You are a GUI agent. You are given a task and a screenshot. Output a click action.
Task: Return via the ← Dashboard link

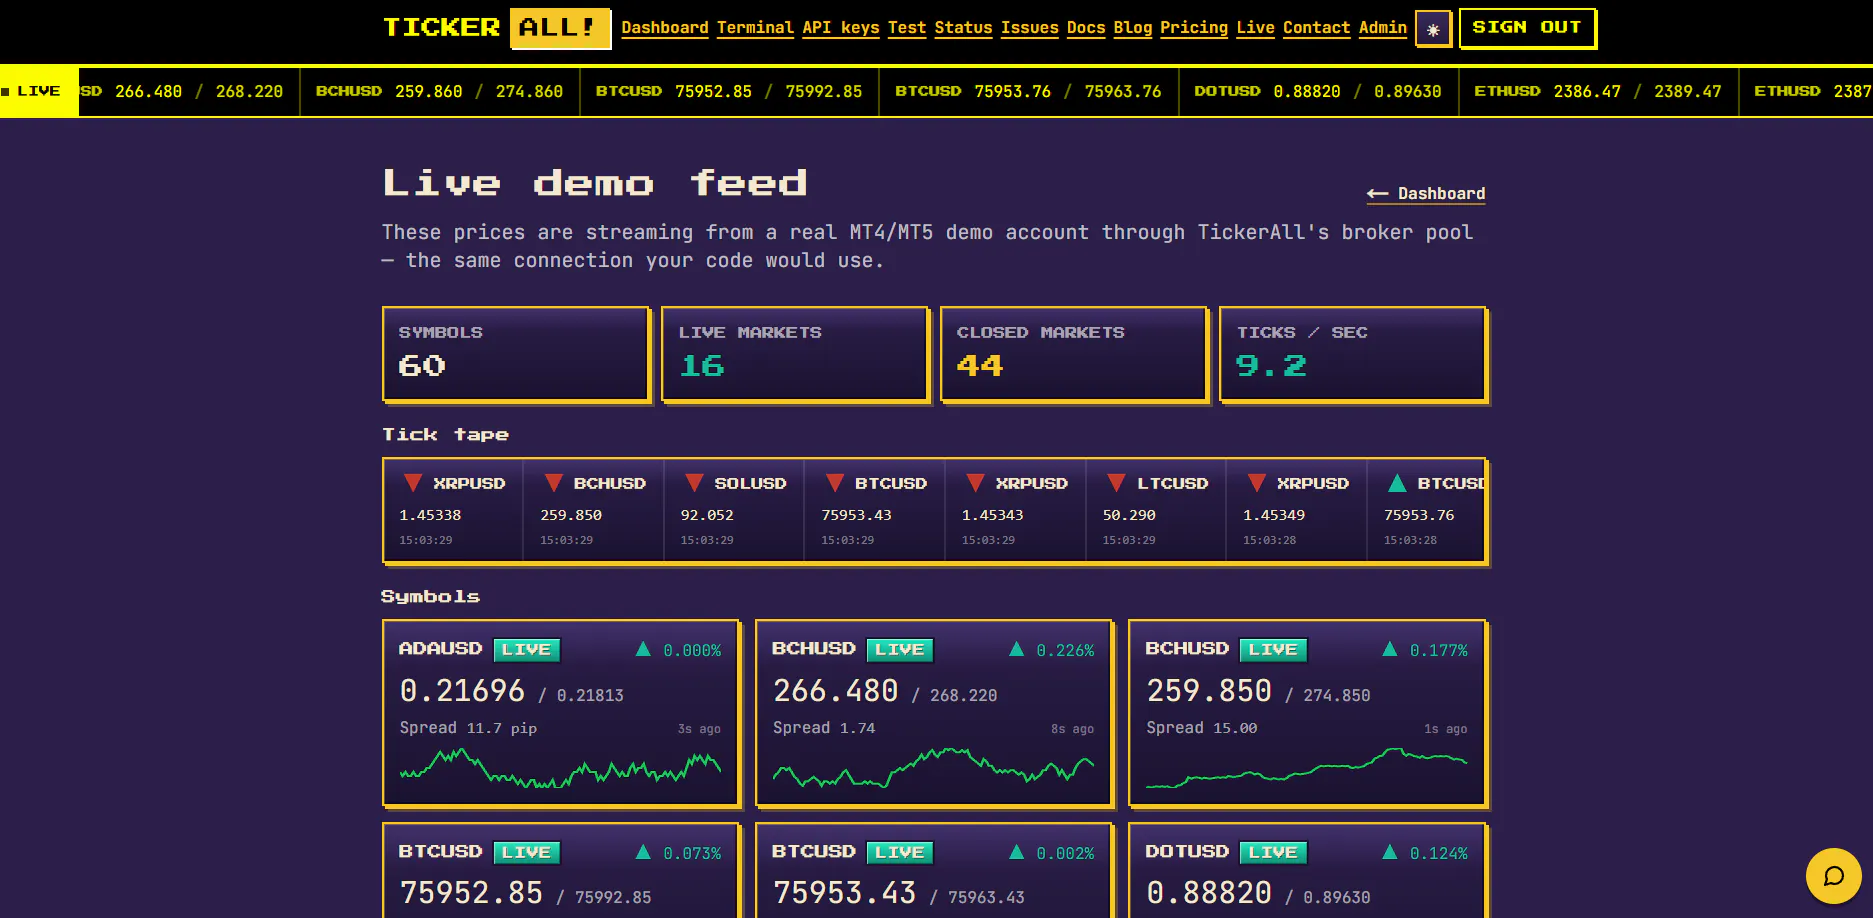point(1426,194)
